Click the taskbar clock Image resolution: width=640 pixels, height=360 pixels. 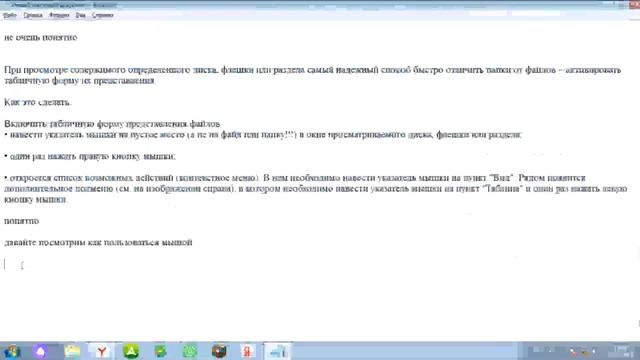tap(622, 351)
